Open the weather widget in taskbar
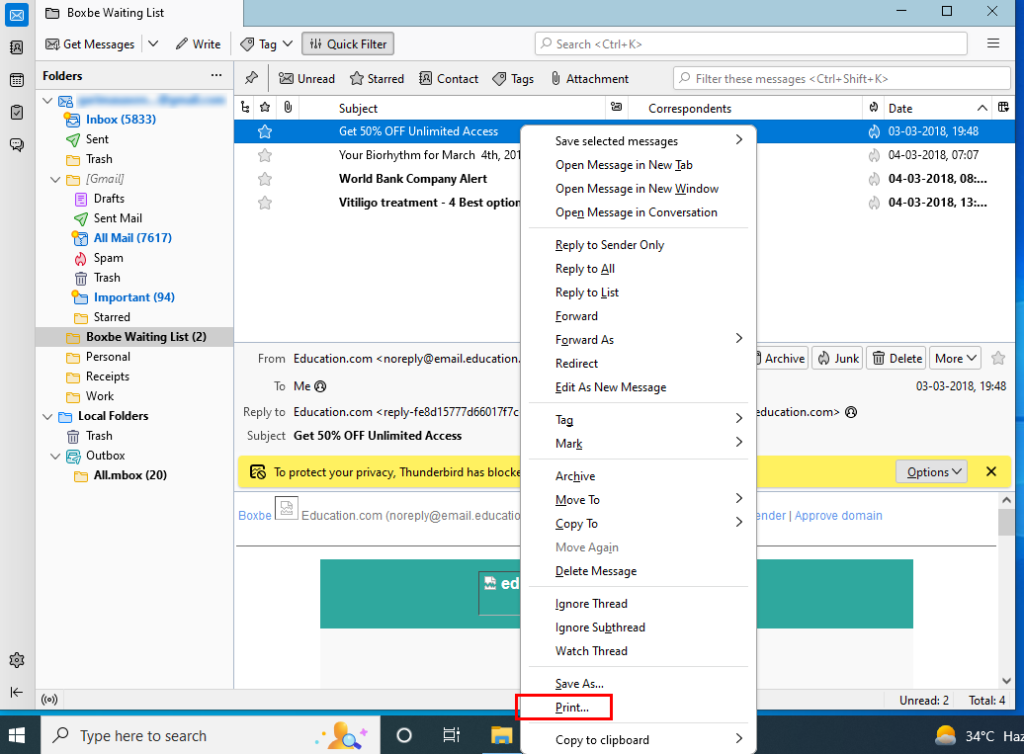Viewport: 1024px width, 754px height. point(978,736)
